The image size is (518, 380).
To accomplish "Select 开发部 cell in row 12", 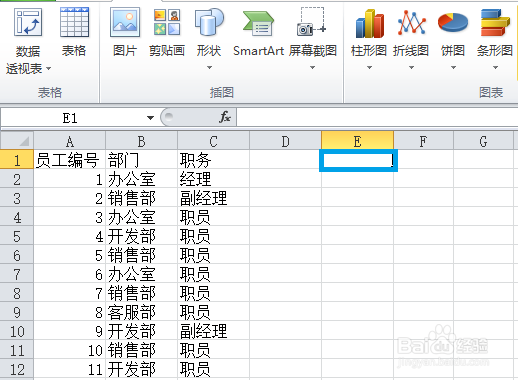I will (x=142, y=369).
